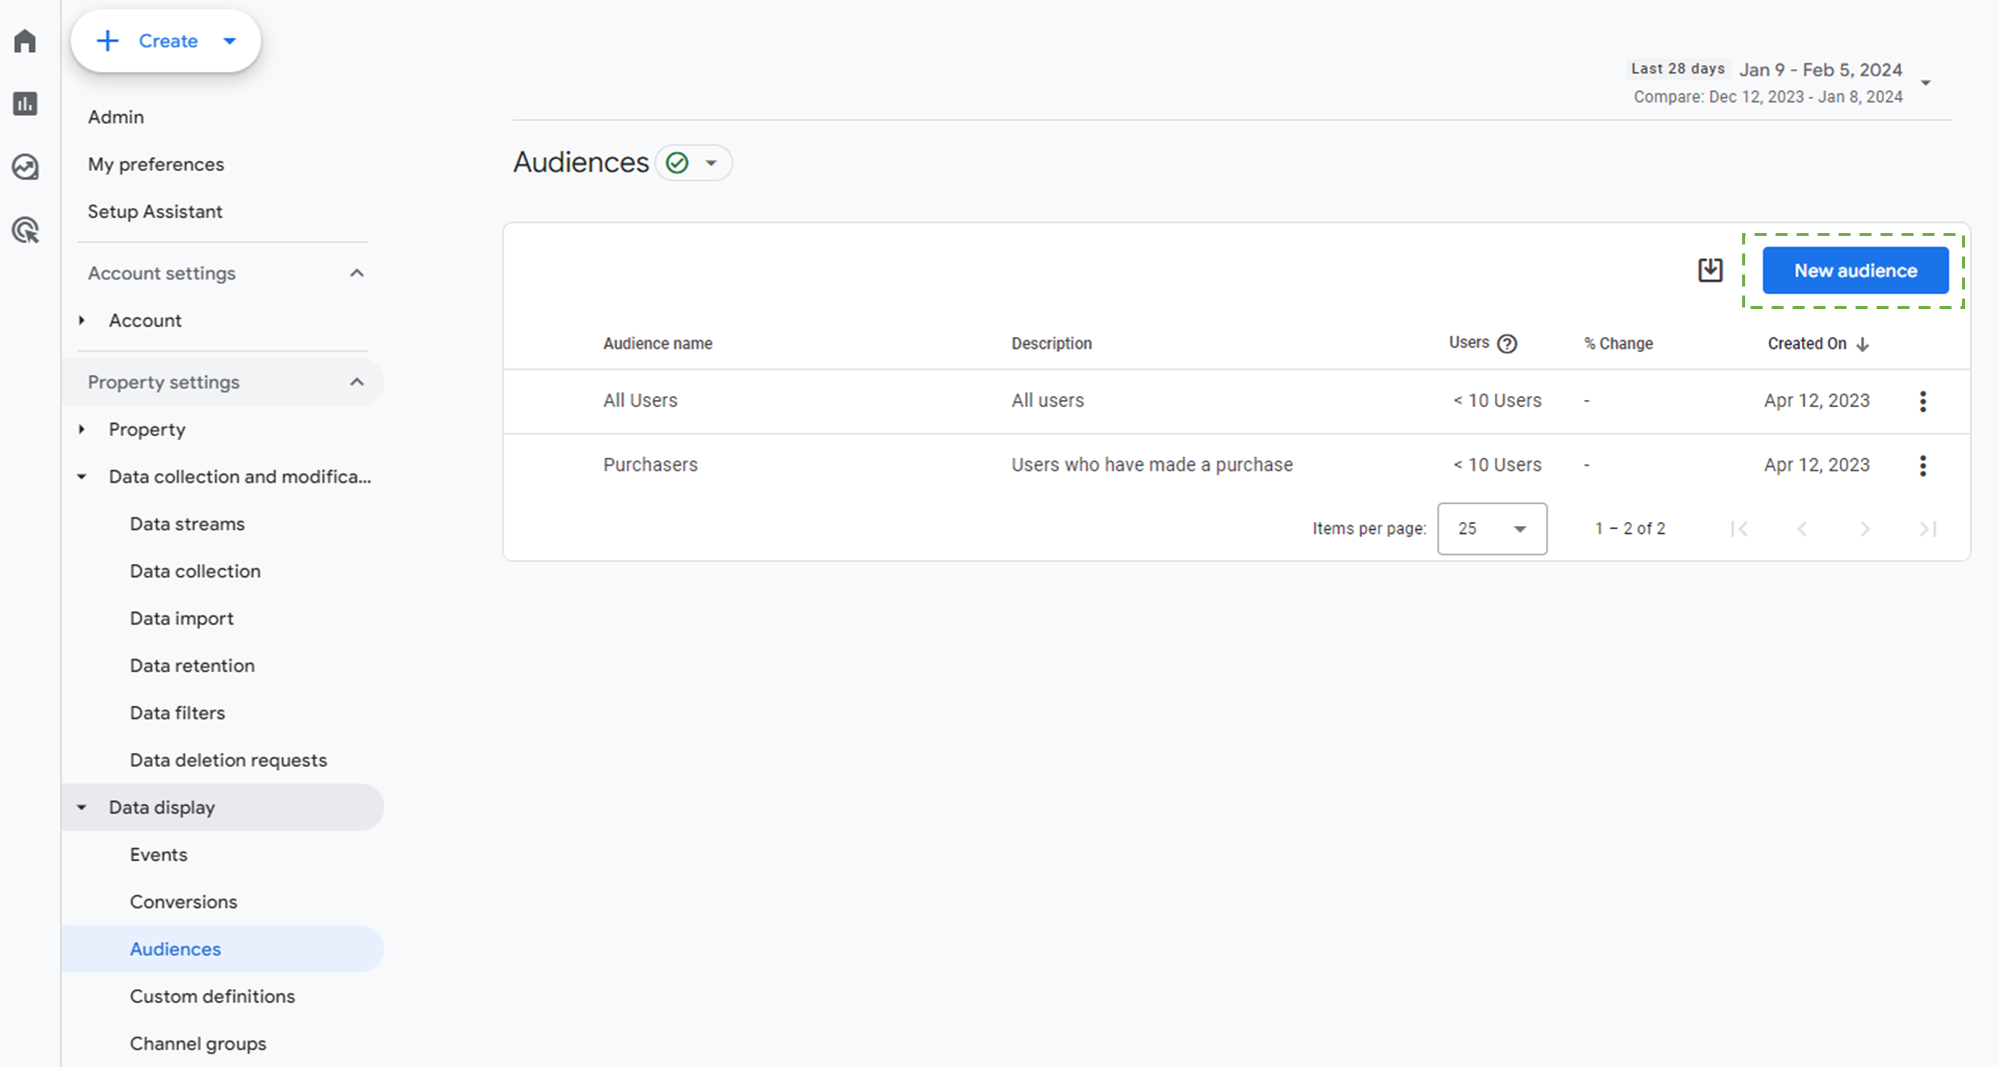Go to the next page of results
This screenshot has height=1067, width=1999.
tap(1865, 529)
